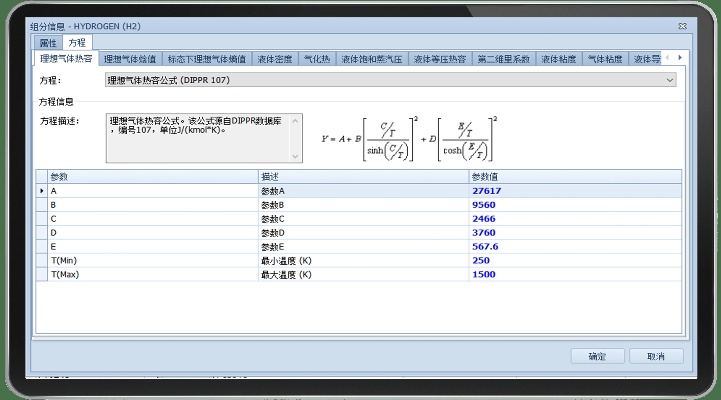Select the 液体密度 tab

tap(274, 59)
